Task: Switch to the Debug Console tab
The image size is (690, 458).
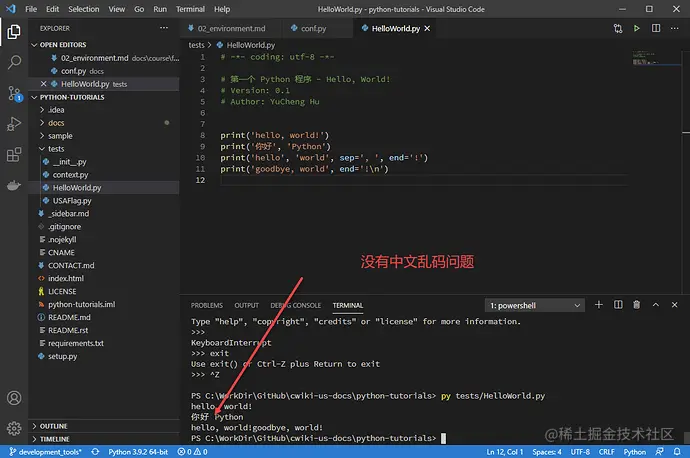Action: (x=296, y=305)
